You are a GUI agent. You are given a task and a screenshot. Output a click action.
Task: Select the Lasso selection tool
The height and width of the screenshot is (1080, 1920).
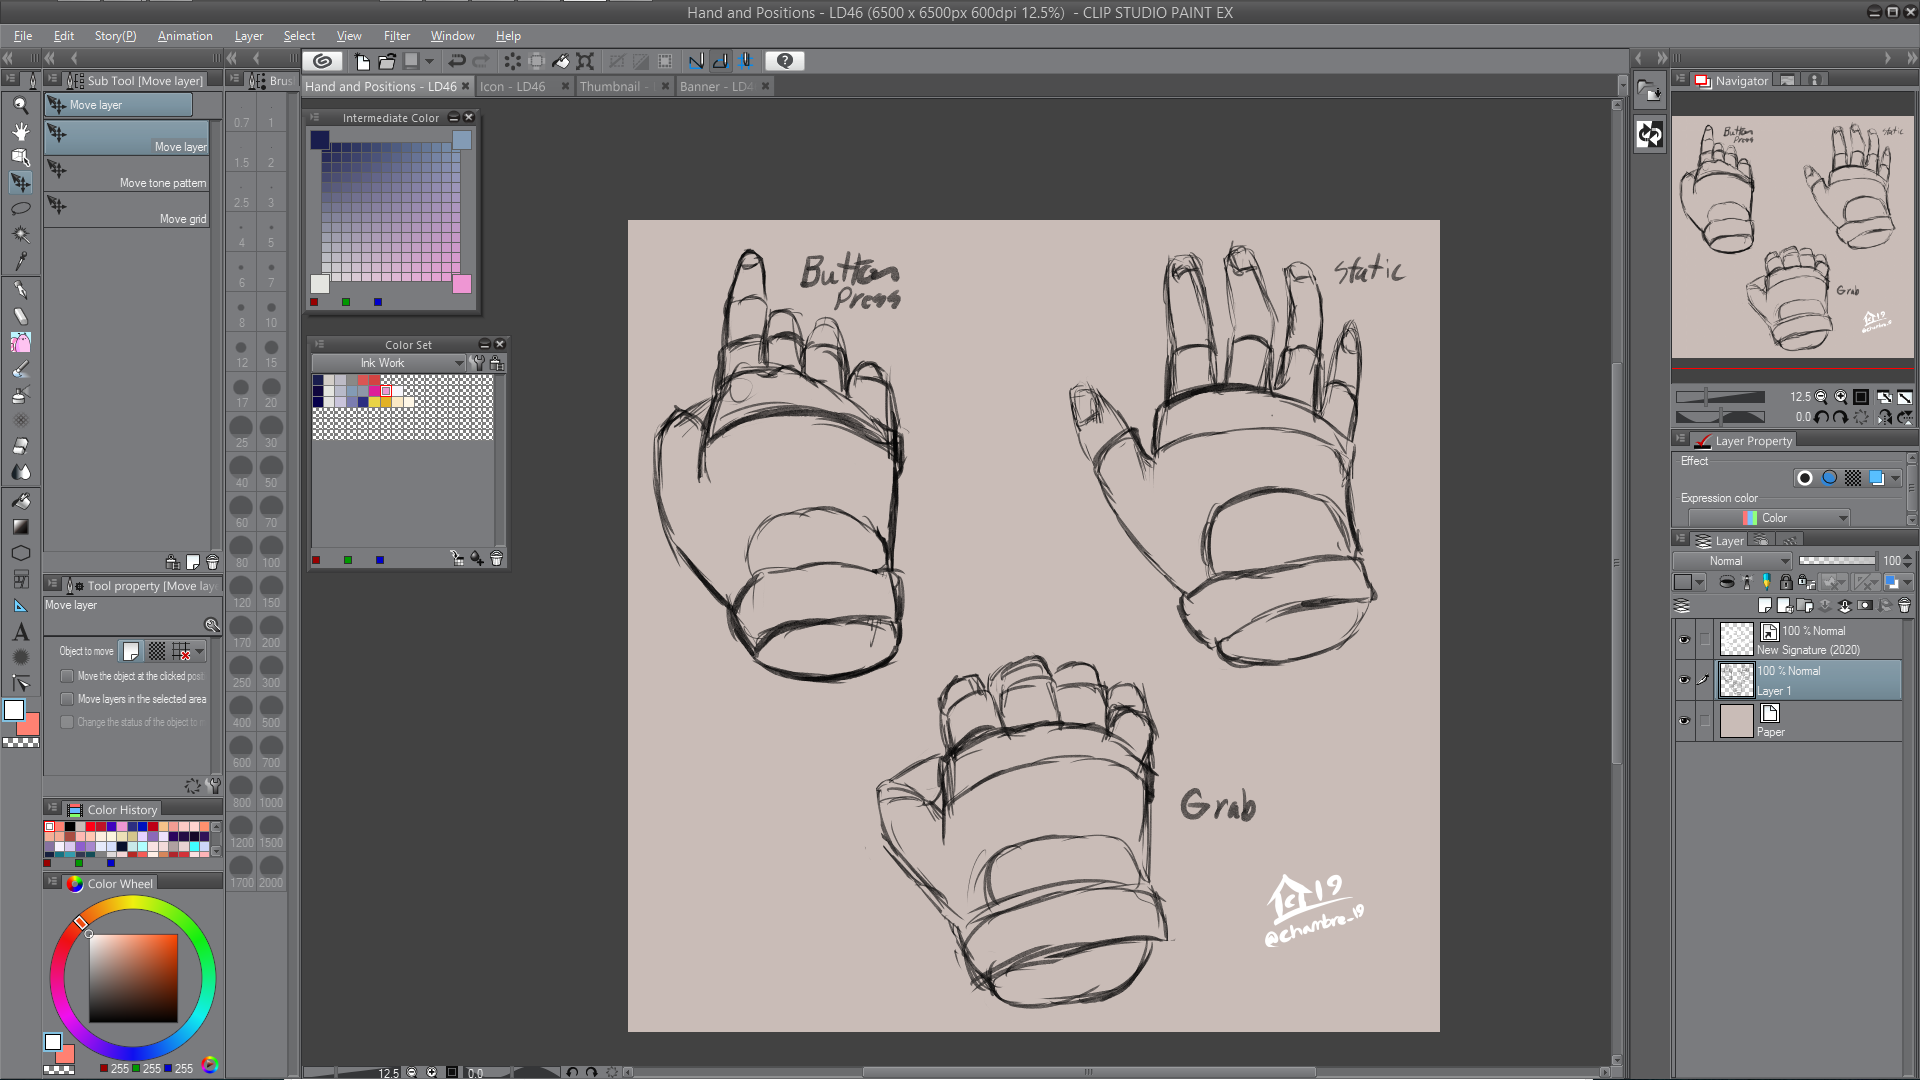coord(20,208)
